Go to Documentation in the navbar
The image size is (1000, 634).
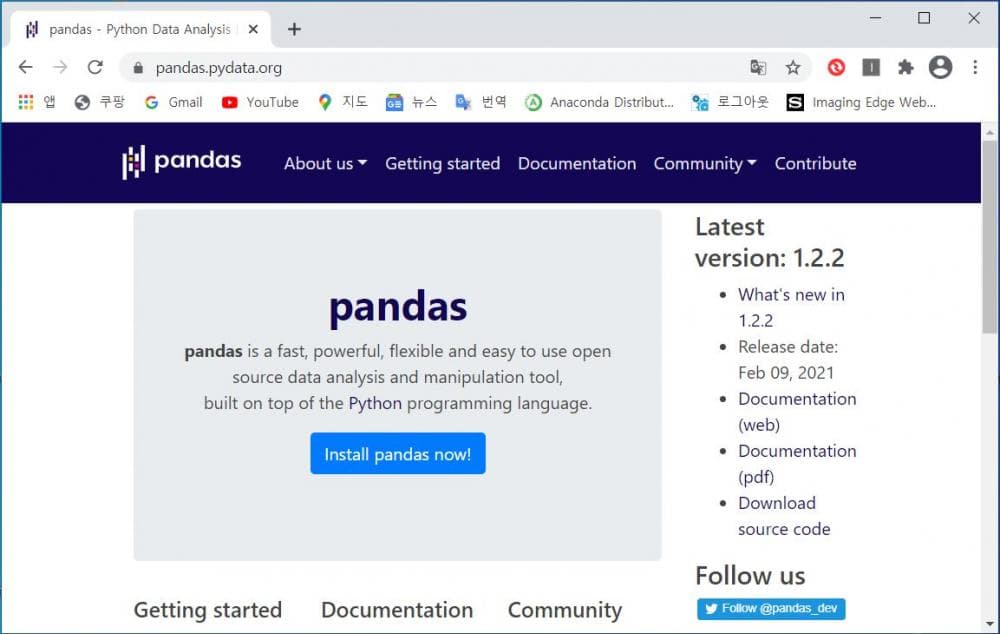coord(576,163)
